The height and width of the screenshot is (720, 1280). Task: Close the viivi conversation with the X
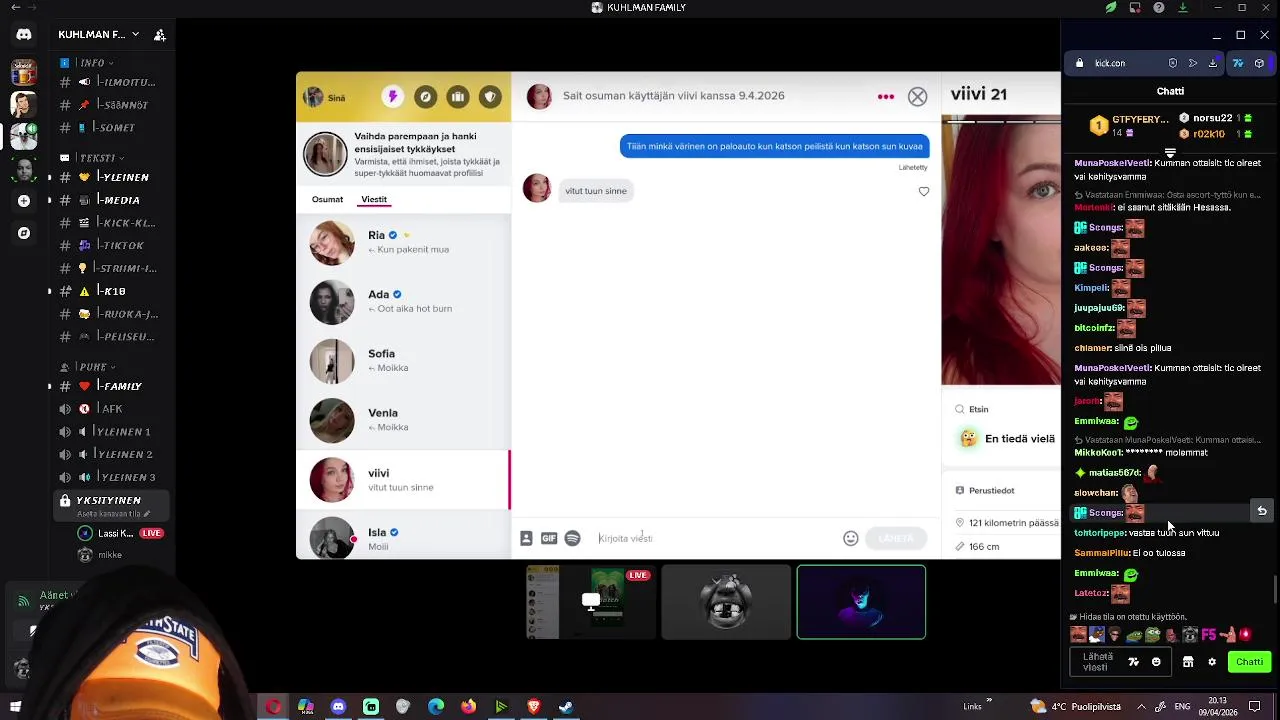pos(917,97)
